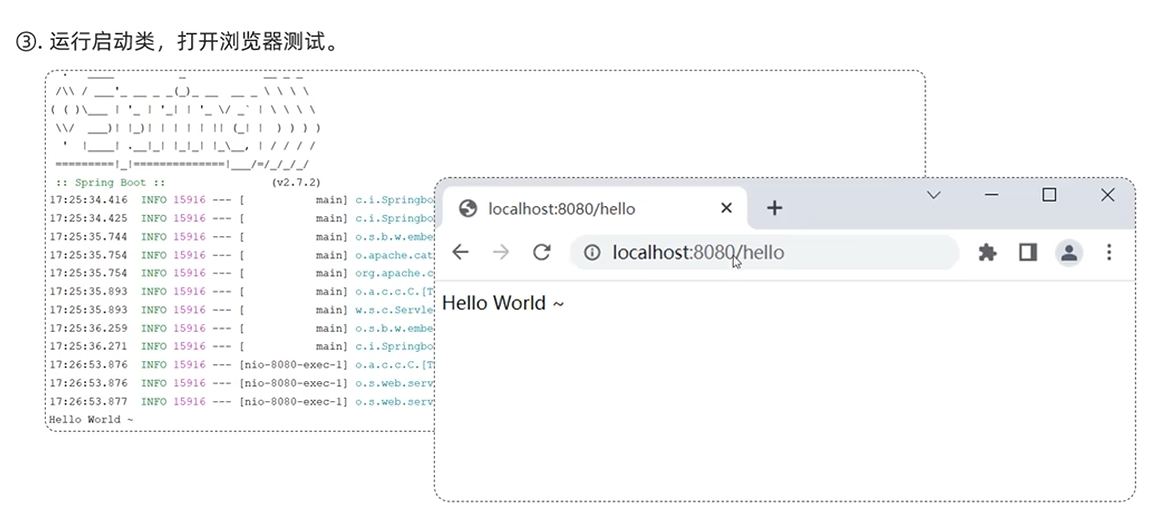Expand the tab search chevron
1157x509 pixels.
coord(933,195)
